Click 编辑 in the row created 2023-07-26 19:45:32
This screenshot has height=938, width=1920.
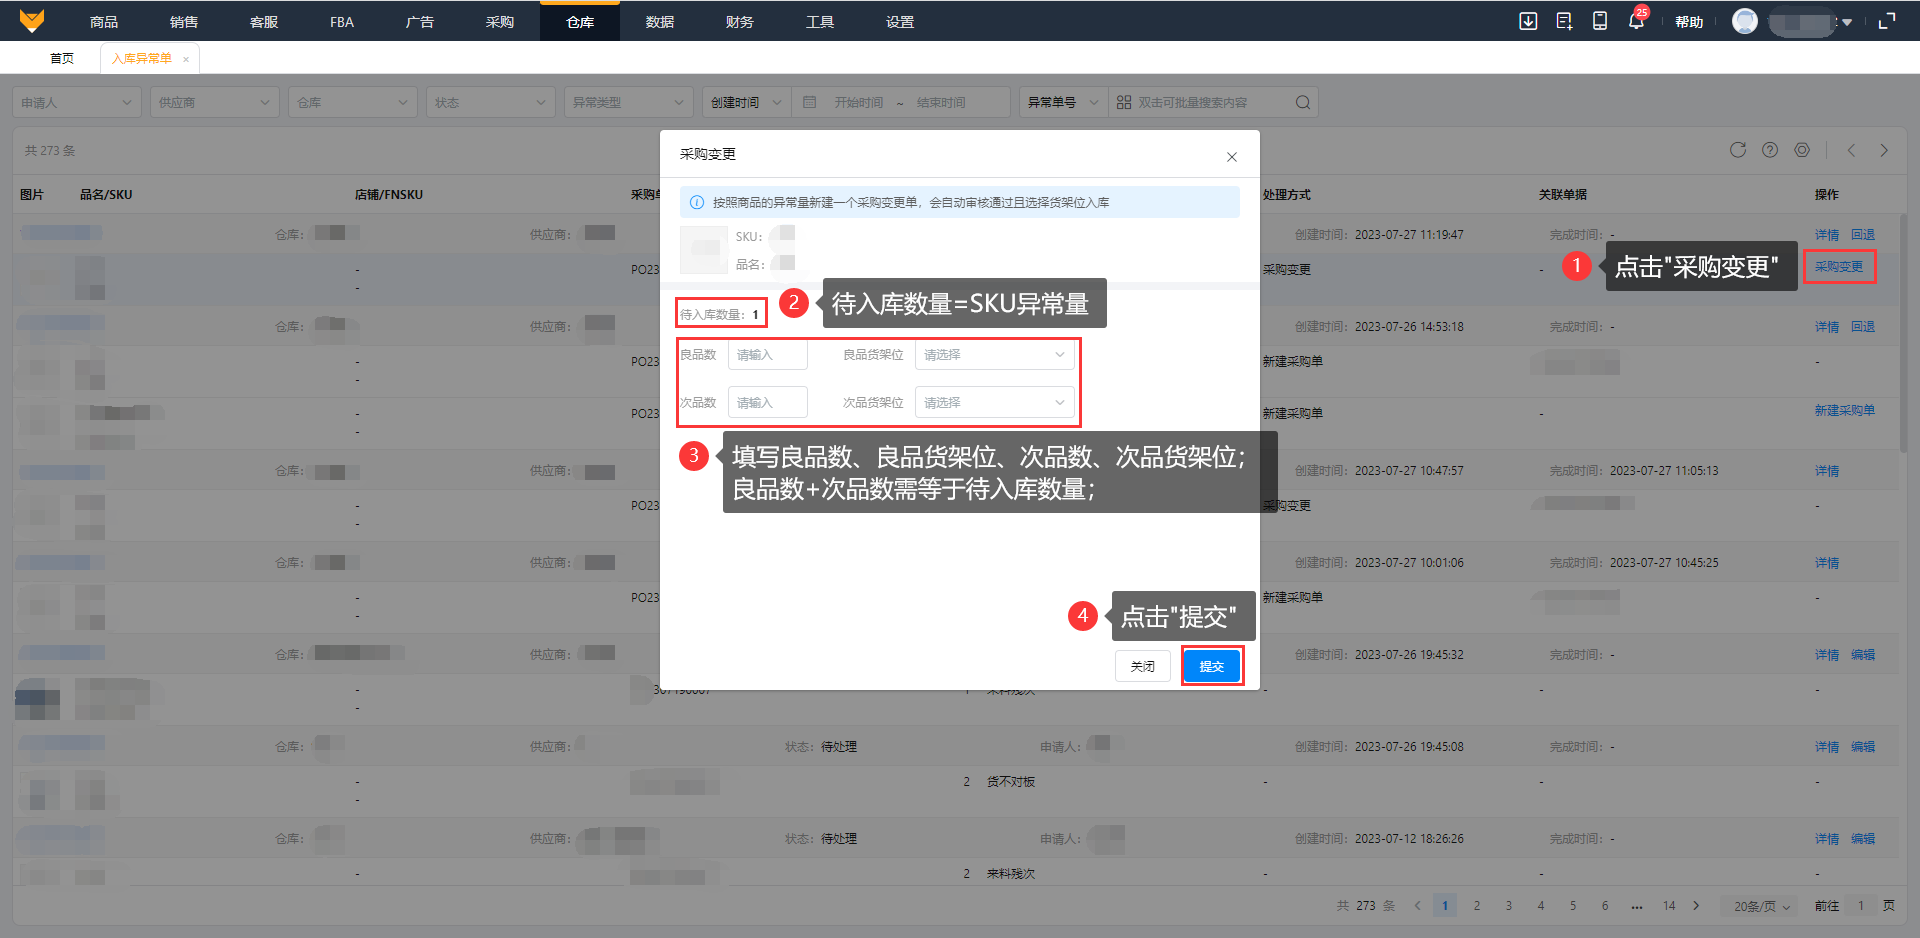point(1863,655)
